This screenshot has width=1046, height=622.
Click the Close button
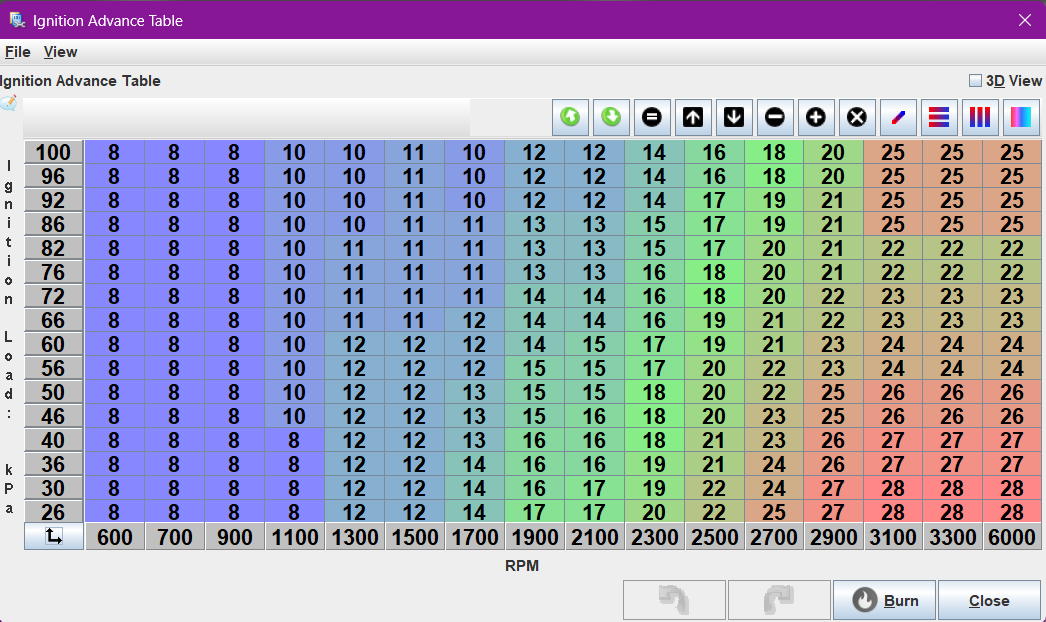tap(988, 600)
